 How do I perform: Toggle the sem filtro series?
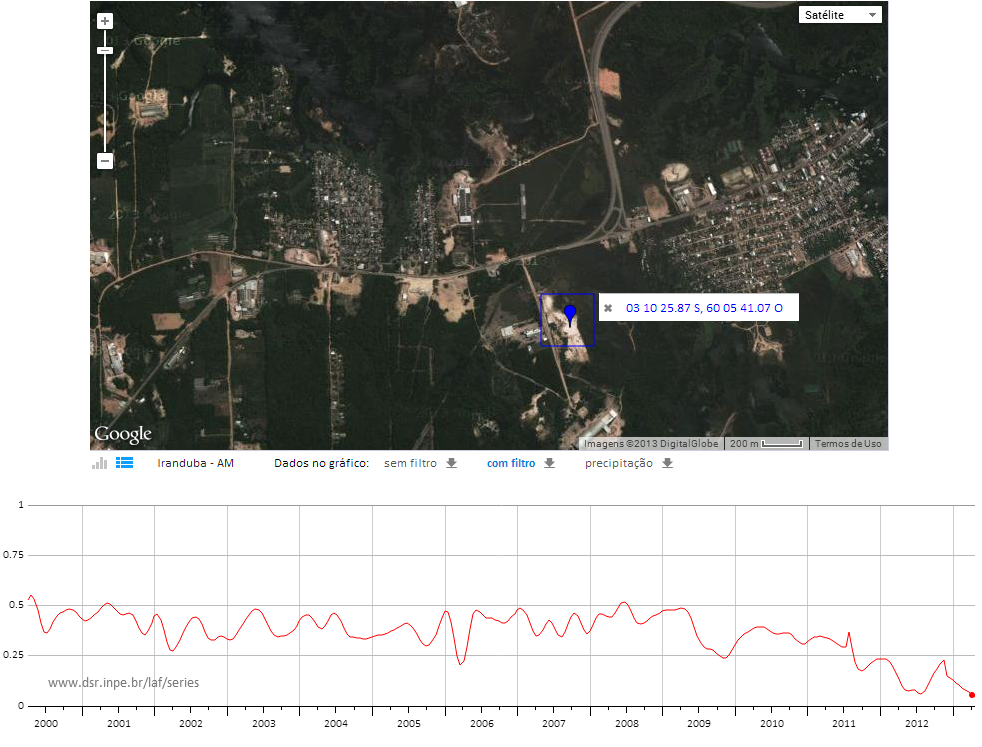click(x=410, y=463)
